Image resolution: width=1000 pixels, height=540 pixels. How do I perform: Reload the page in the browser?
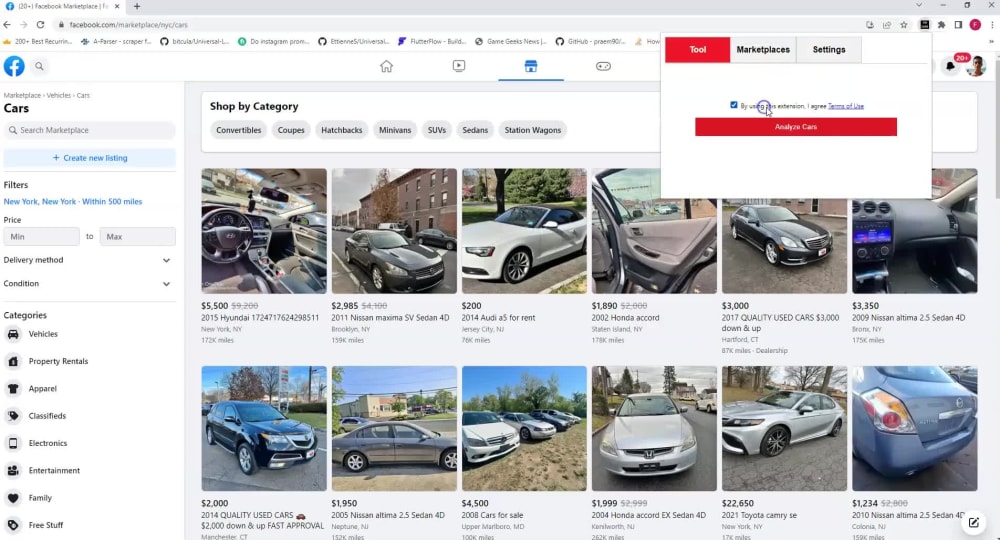(40, 25)
